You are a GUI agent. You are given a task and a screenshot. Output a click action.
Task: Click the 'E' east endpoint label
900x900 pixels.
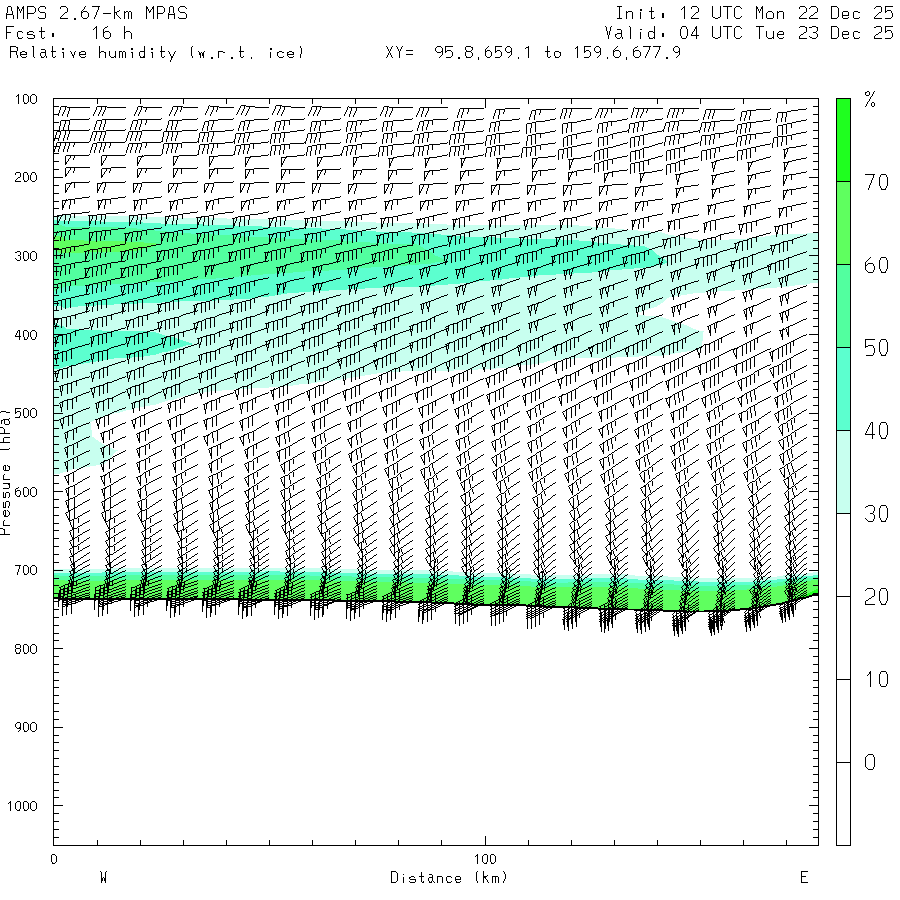click(x=804, y=878)
